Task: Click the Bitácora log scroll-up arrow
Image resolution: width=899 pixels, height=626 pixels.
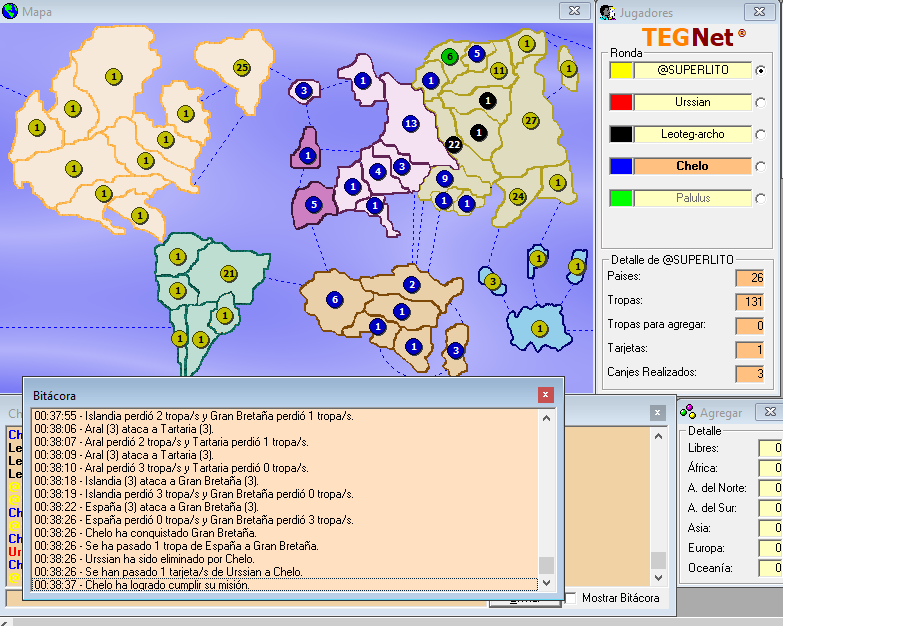Action: pos(546,417)
